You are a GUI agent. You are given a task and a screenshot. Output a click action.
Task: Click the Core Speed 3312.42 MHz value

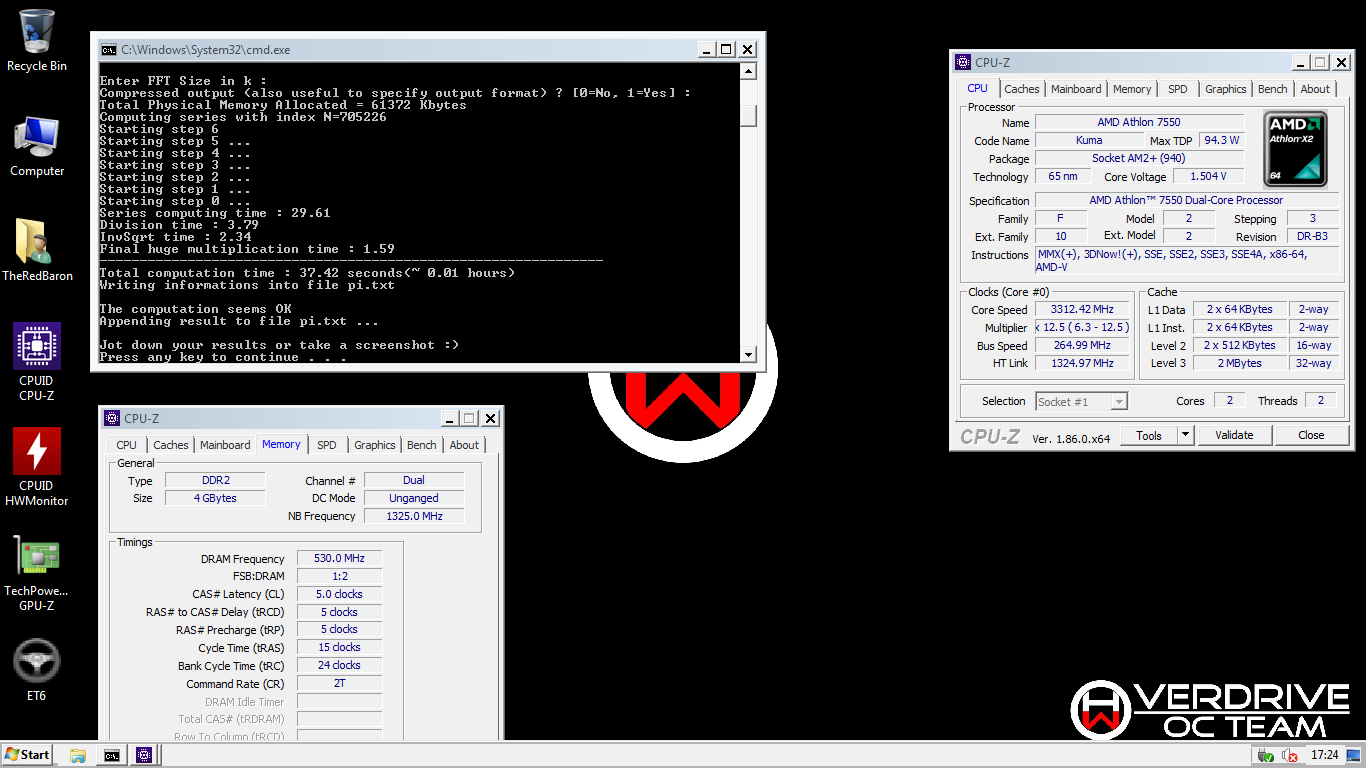tap(1082, 310)
